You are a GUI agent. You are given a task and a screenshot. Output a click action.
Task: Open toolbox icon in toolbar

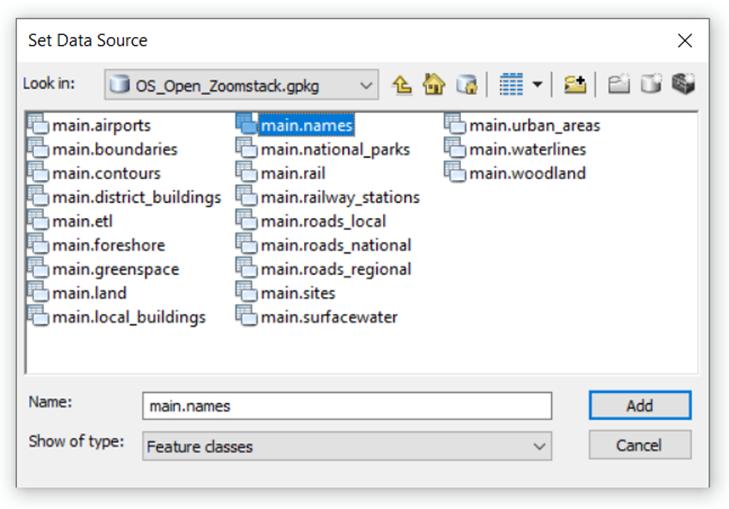(x=683, y=84)
